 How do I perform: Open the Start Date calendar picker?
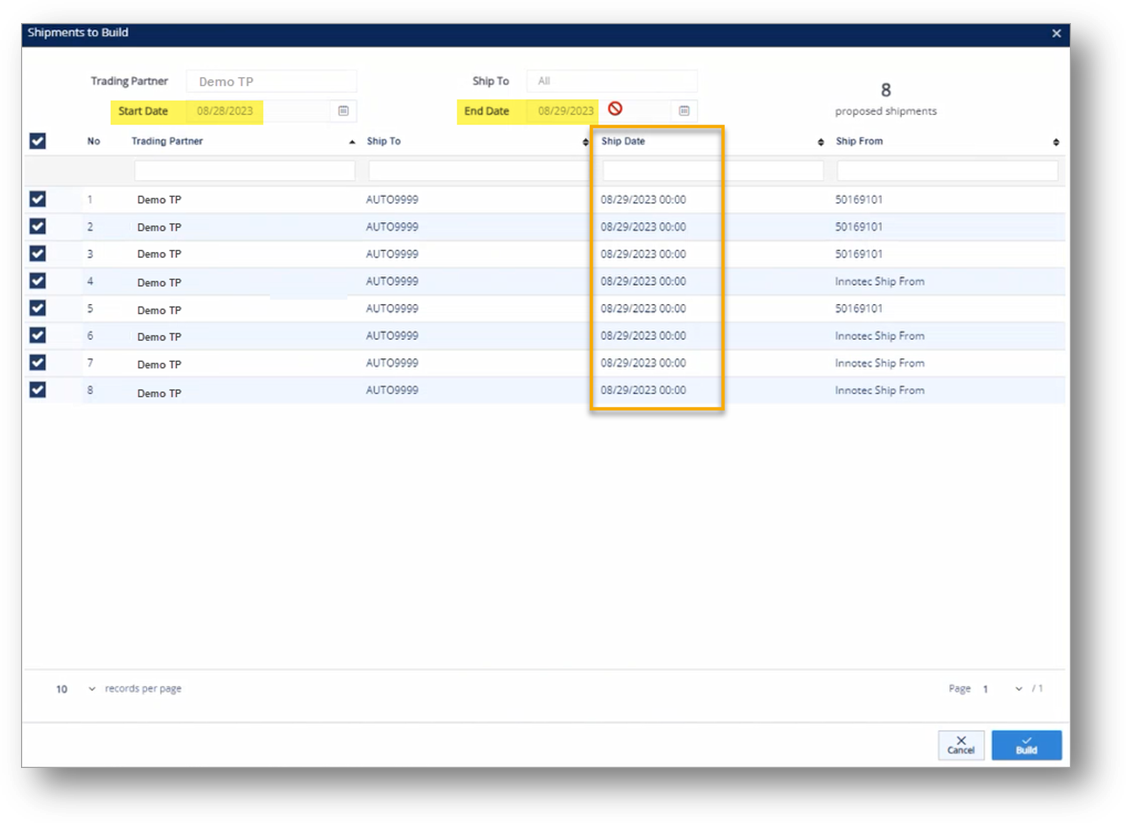click(x=343, y=111)
